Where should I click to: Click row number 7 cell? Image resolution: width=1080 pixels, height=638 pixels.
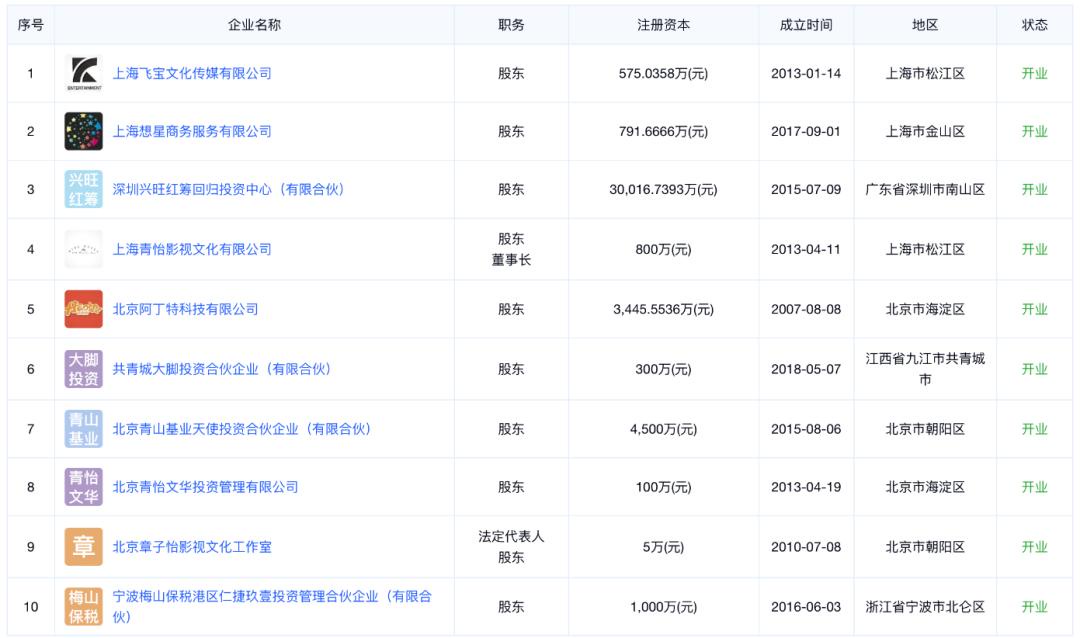tap(30, 429)
